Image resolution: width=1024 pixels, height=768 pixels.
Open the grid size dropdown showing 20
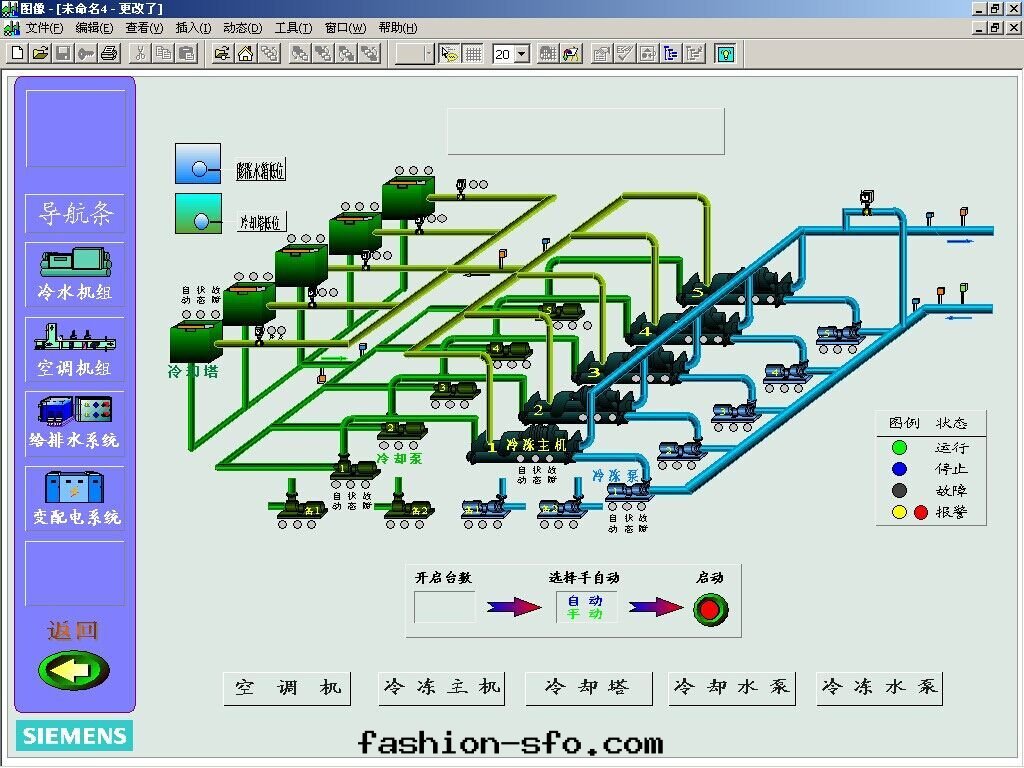(521, 54)
